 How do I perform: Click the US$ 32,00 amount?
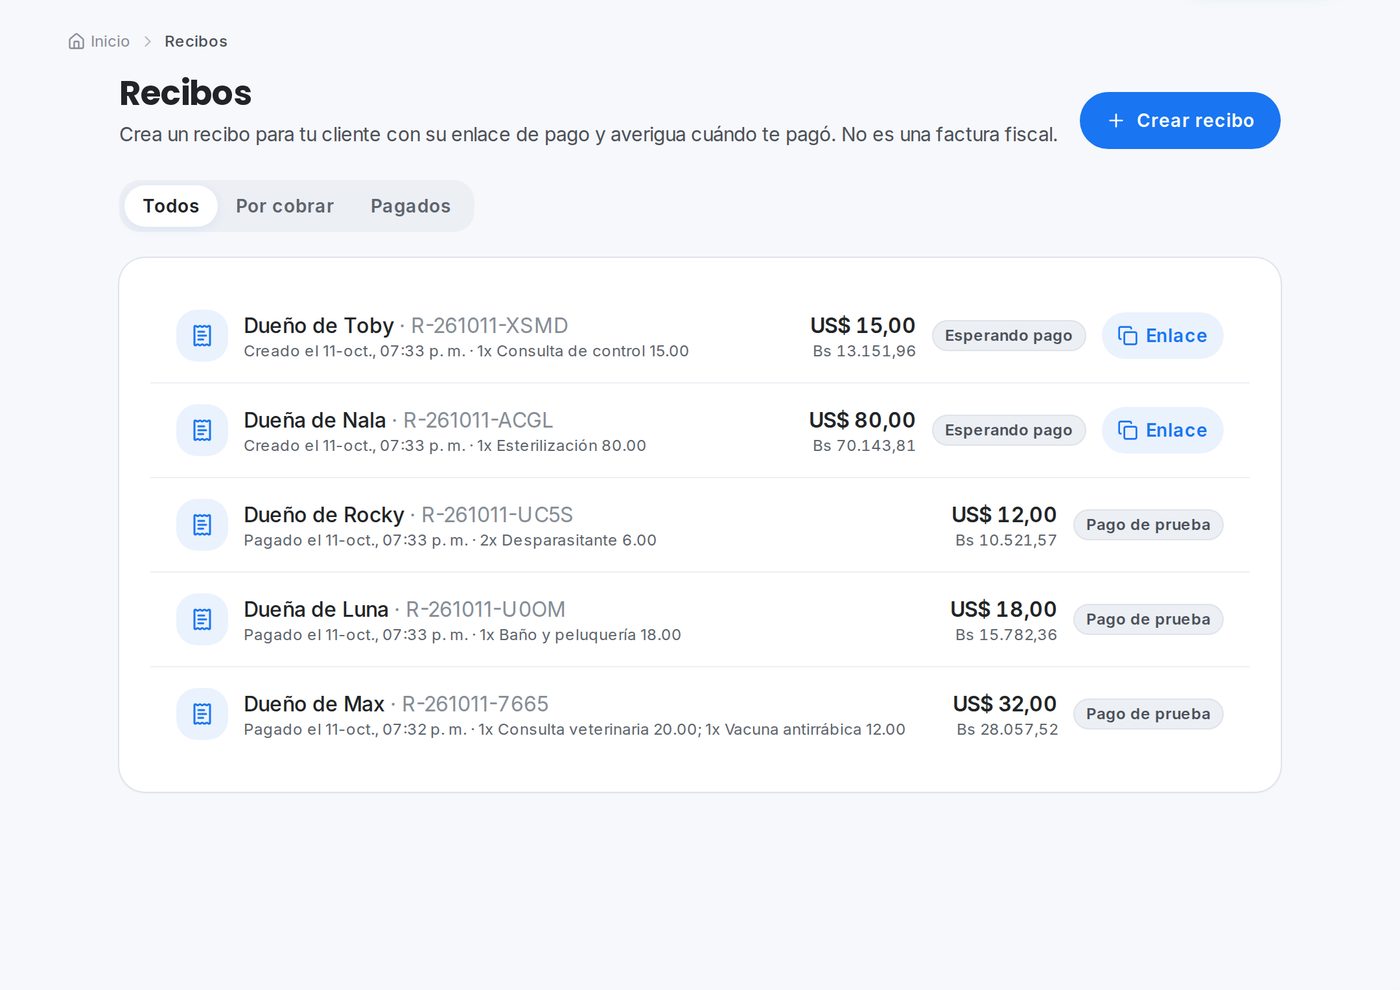[1005, 704]
